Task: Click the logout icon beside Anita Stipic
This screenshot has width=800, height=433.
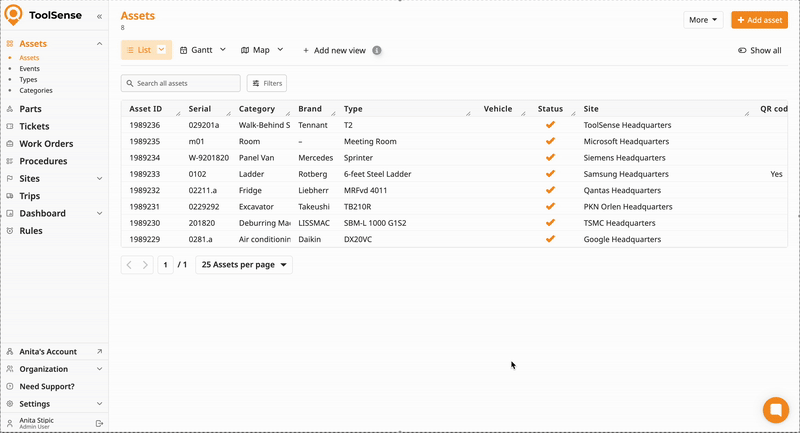Action: (99, 423)
